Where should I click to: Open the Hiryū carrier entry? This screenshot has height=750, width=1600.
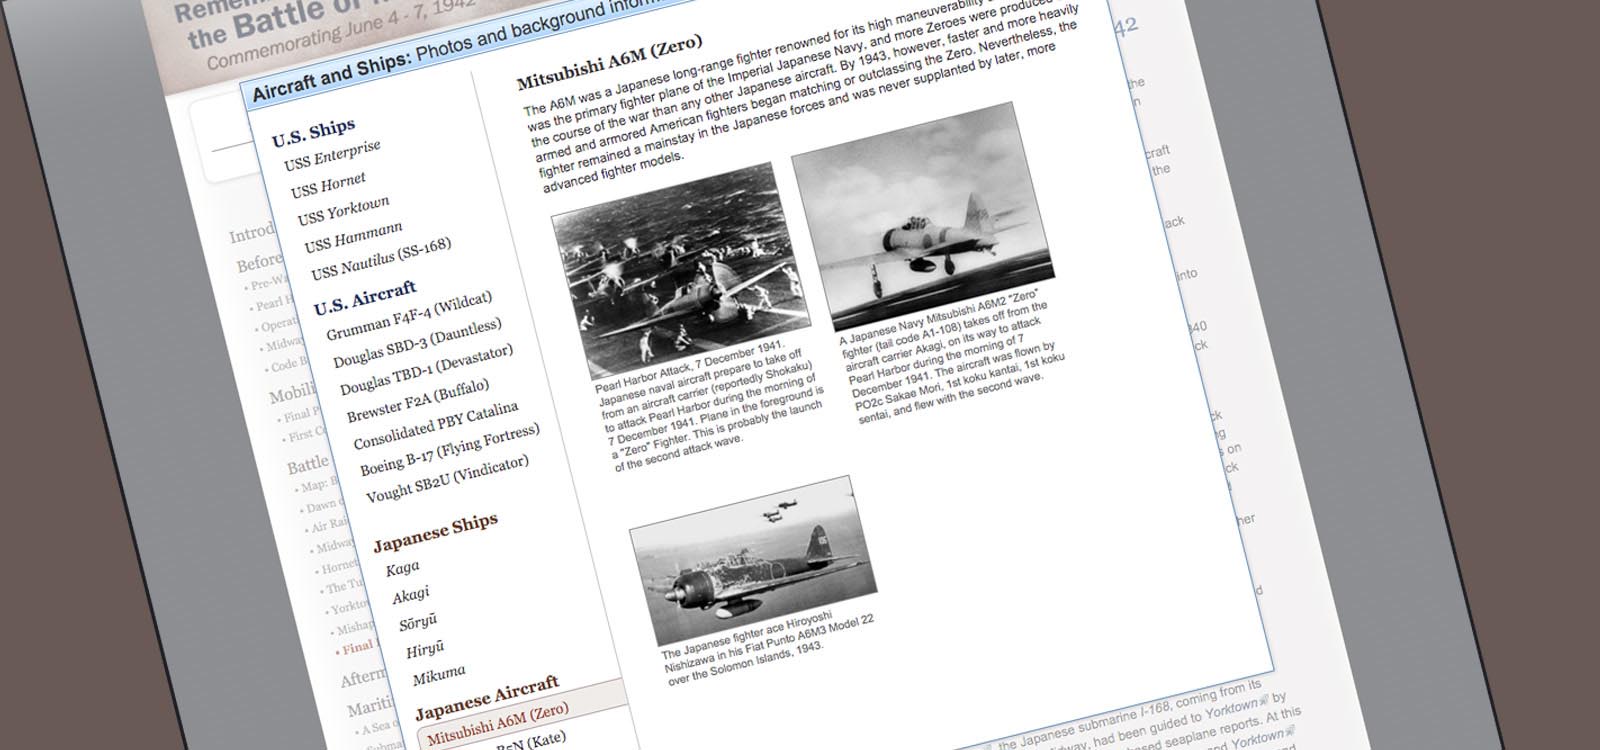pyautogui.click(x=424, y=650)
